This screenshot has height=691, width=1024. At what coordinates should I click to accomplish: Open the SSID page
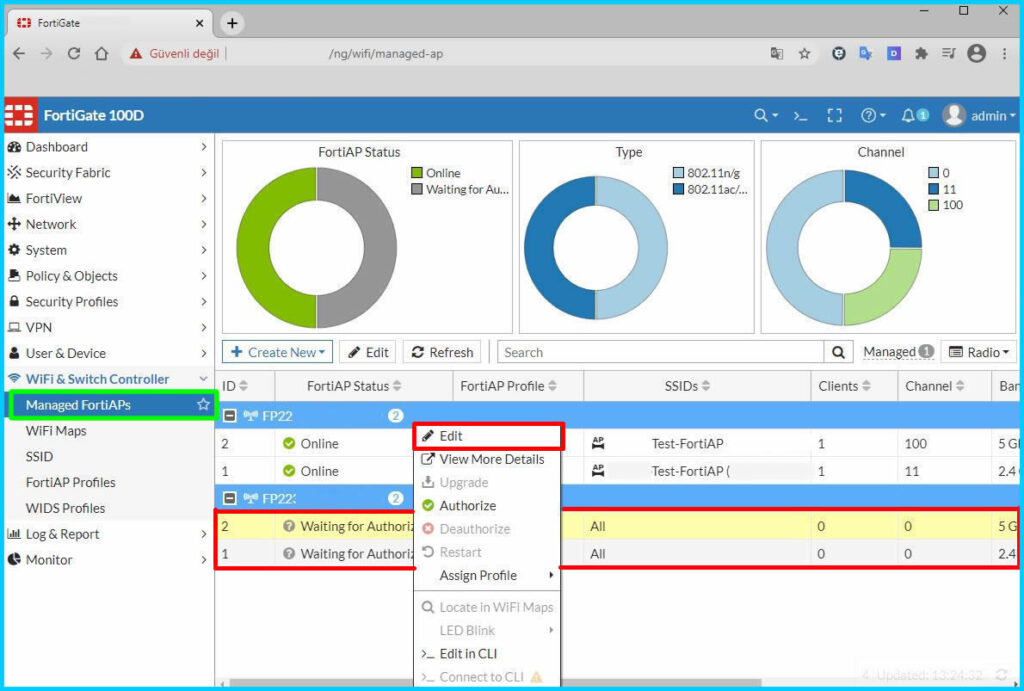[39, 457]
